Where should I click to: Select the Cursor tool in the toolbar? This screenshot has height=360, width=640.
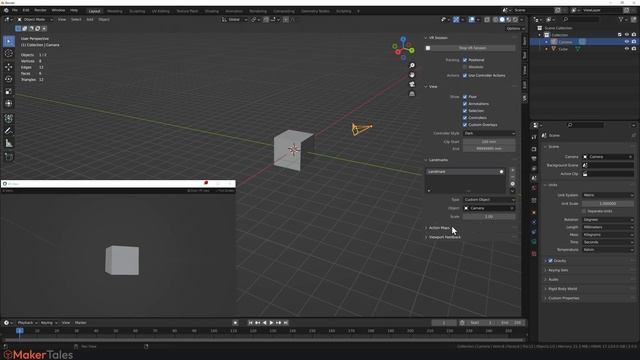9,53
